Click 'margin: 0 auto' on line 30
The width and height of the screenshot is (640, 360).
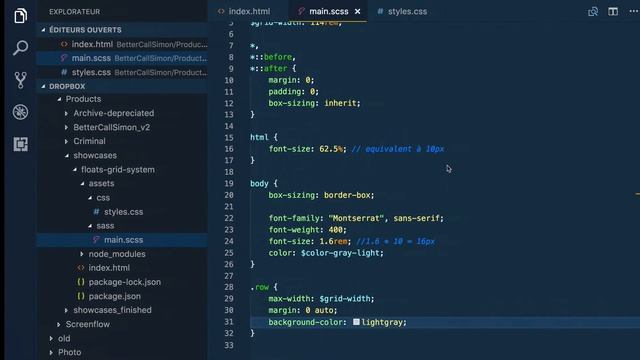point(303,311)
